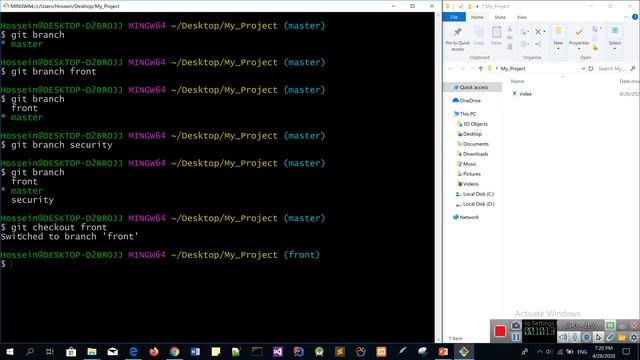Click the up-arrow to go to parent folder

coord(480,69)
